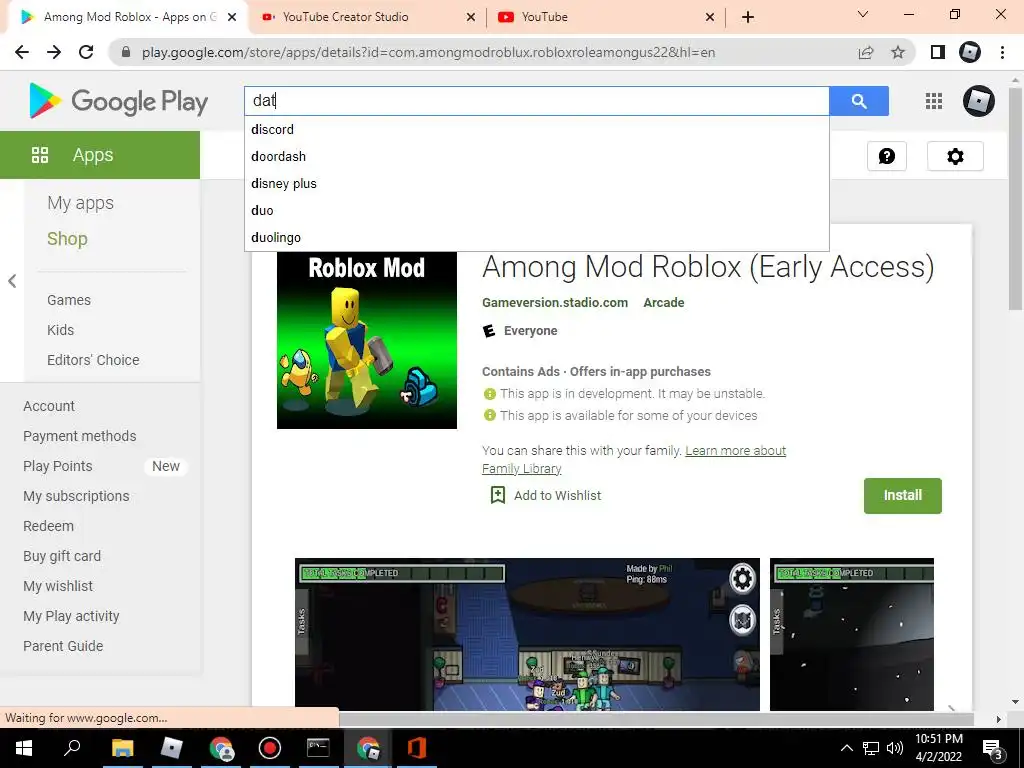Image resolution: width=1024 pixels, height=768 pixels.
Task: Open Microsoft Office from taskbar
Action: pos(416,748)
